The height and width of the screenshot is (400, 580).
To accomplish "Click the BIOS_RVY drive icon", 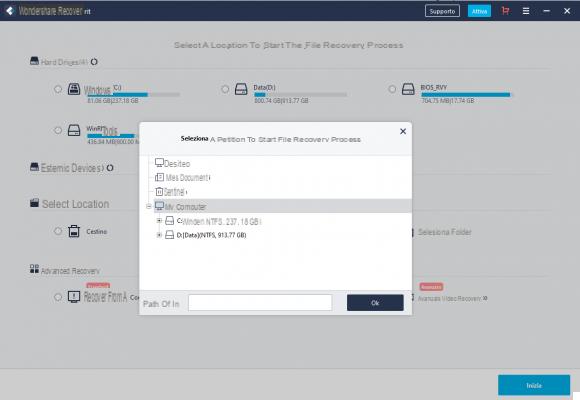I will tap(408, 89).
